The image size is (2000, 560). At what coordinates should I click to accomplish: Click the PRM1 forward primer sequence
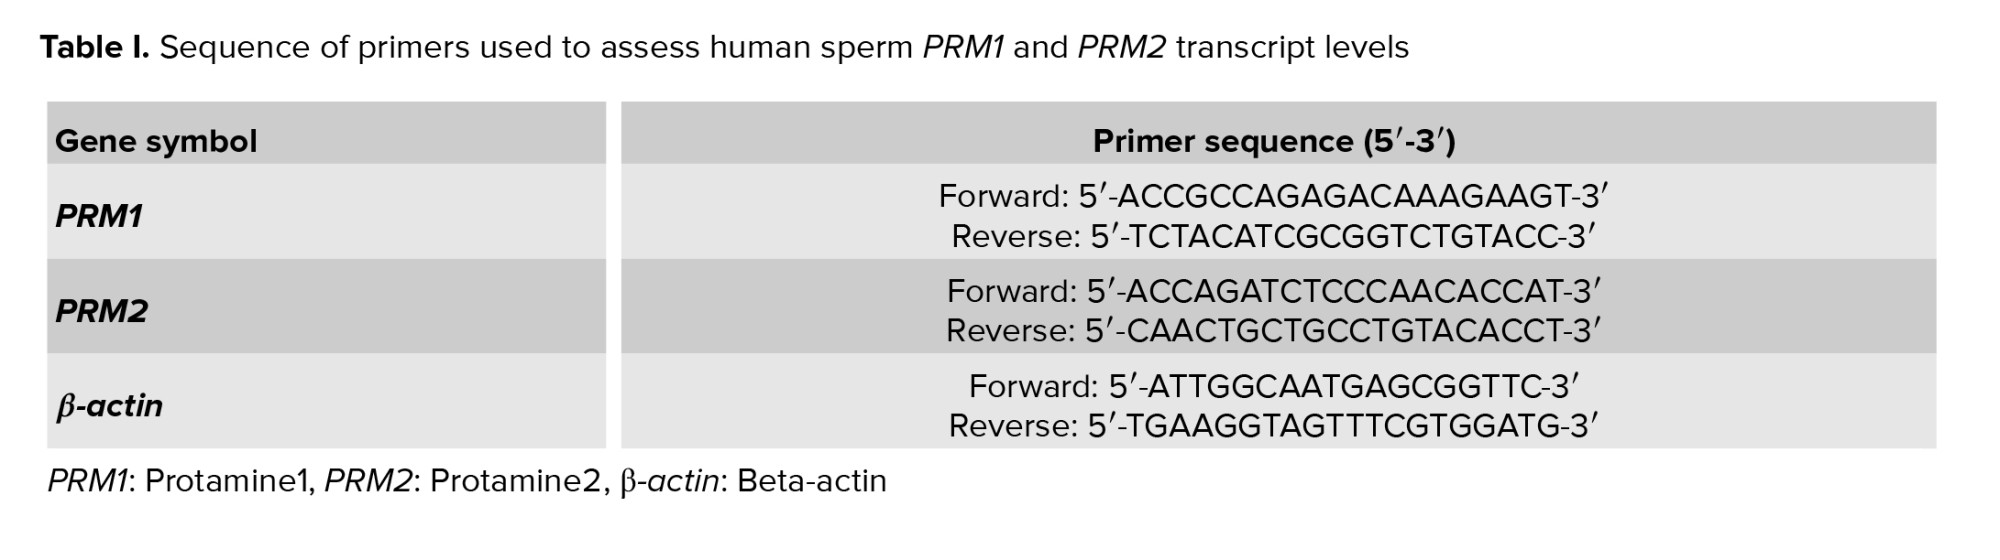[1342, 196]
